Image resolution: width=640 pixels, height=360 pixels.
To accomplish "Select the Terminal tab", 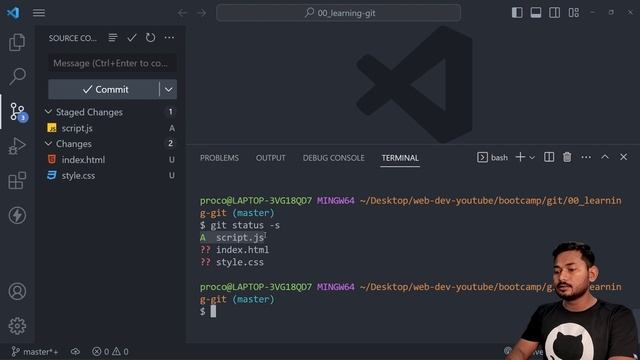I will pos(400,158).
